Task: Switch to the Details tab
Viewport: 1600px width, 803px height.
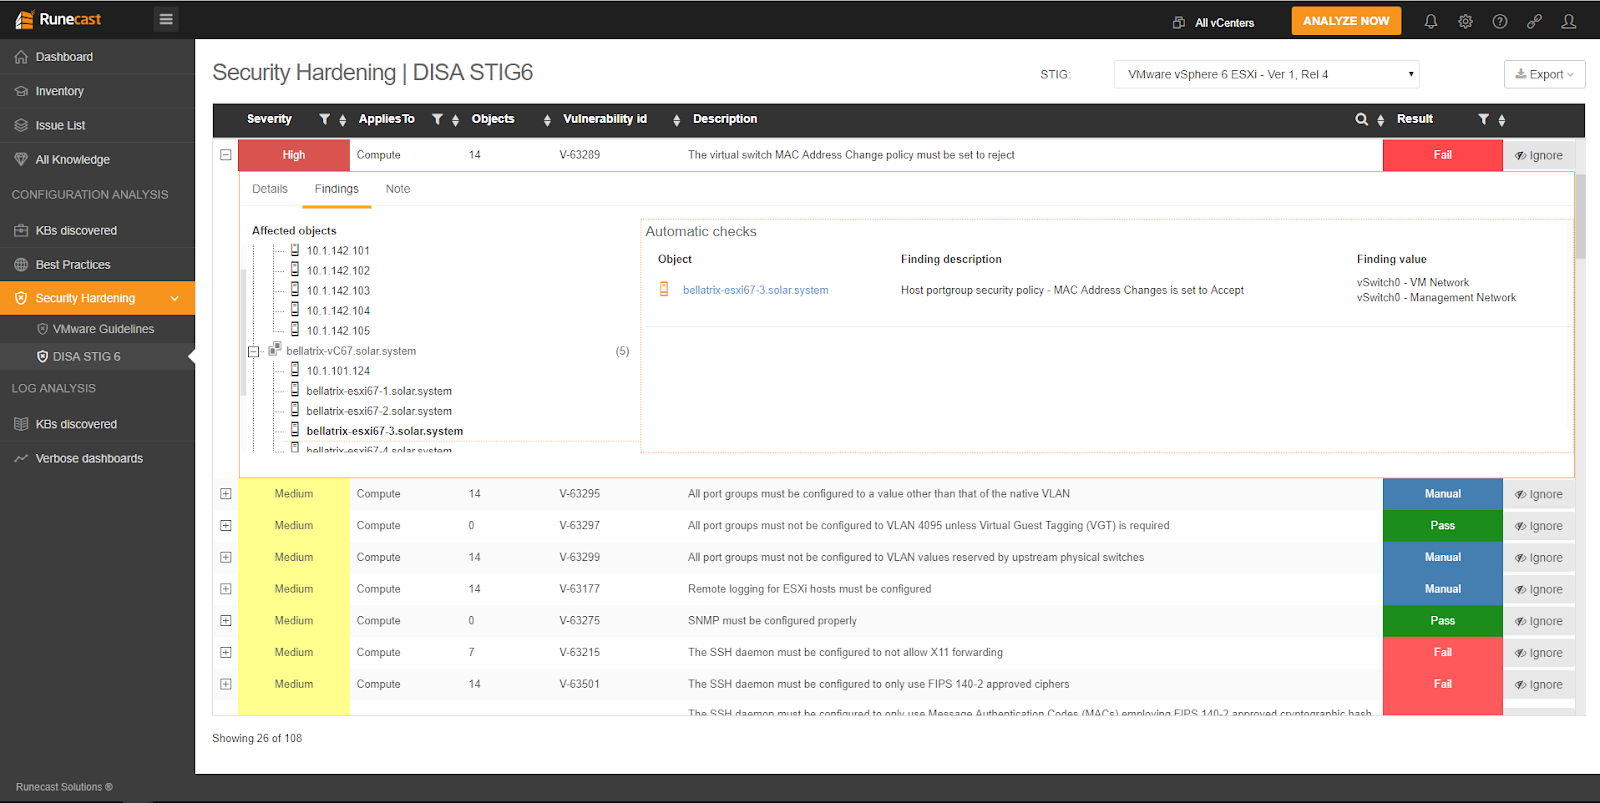Action: pos(270,189)
